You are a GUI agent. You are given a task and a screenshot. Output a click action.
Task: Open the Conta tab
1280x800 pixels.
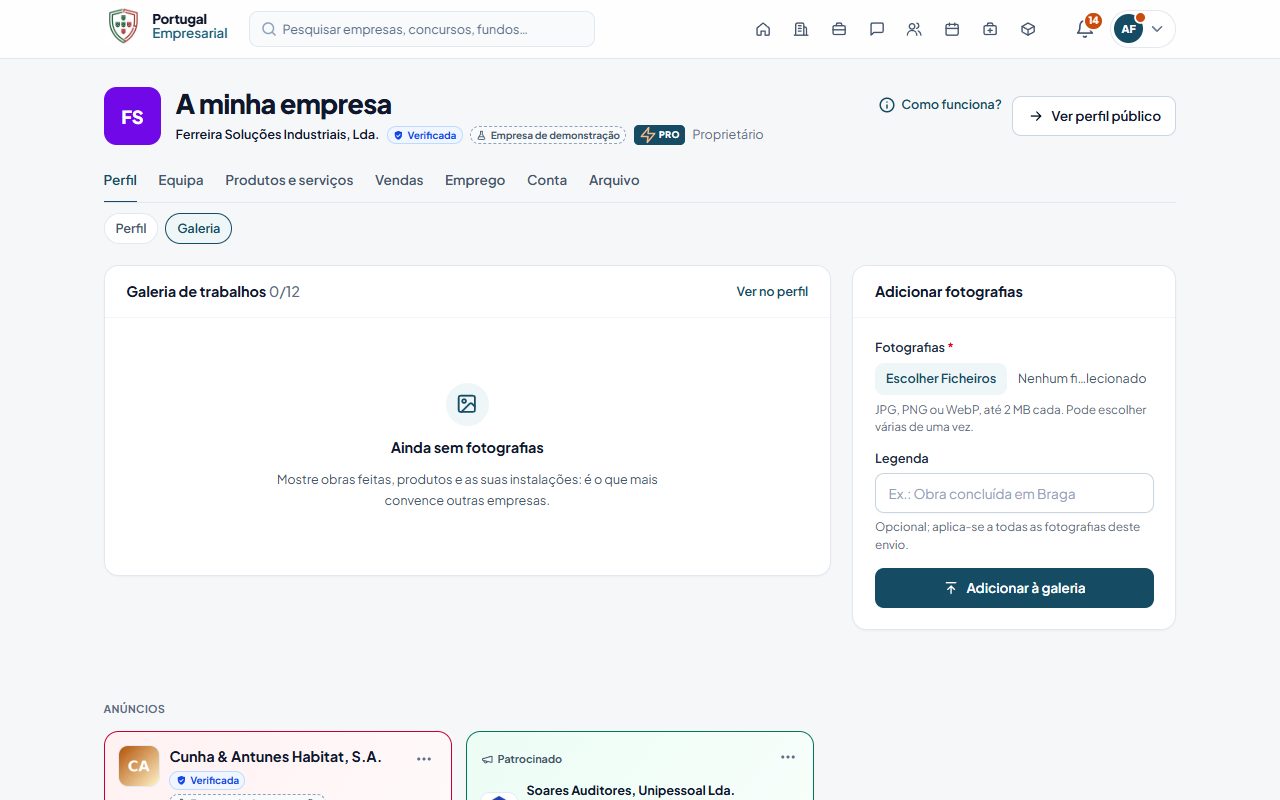[x=547, y=180]
